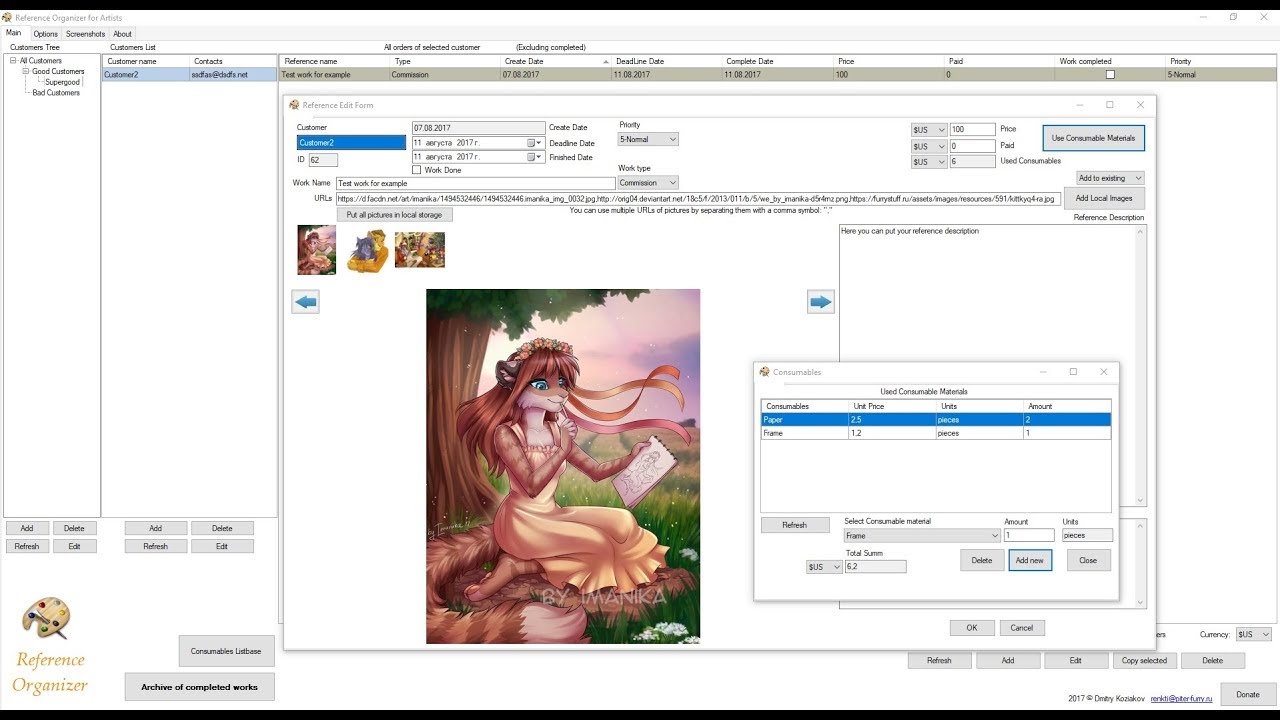Select second thumbnail with cat on yellow
Screen dimensions: 1280x720
pos(367,251)
